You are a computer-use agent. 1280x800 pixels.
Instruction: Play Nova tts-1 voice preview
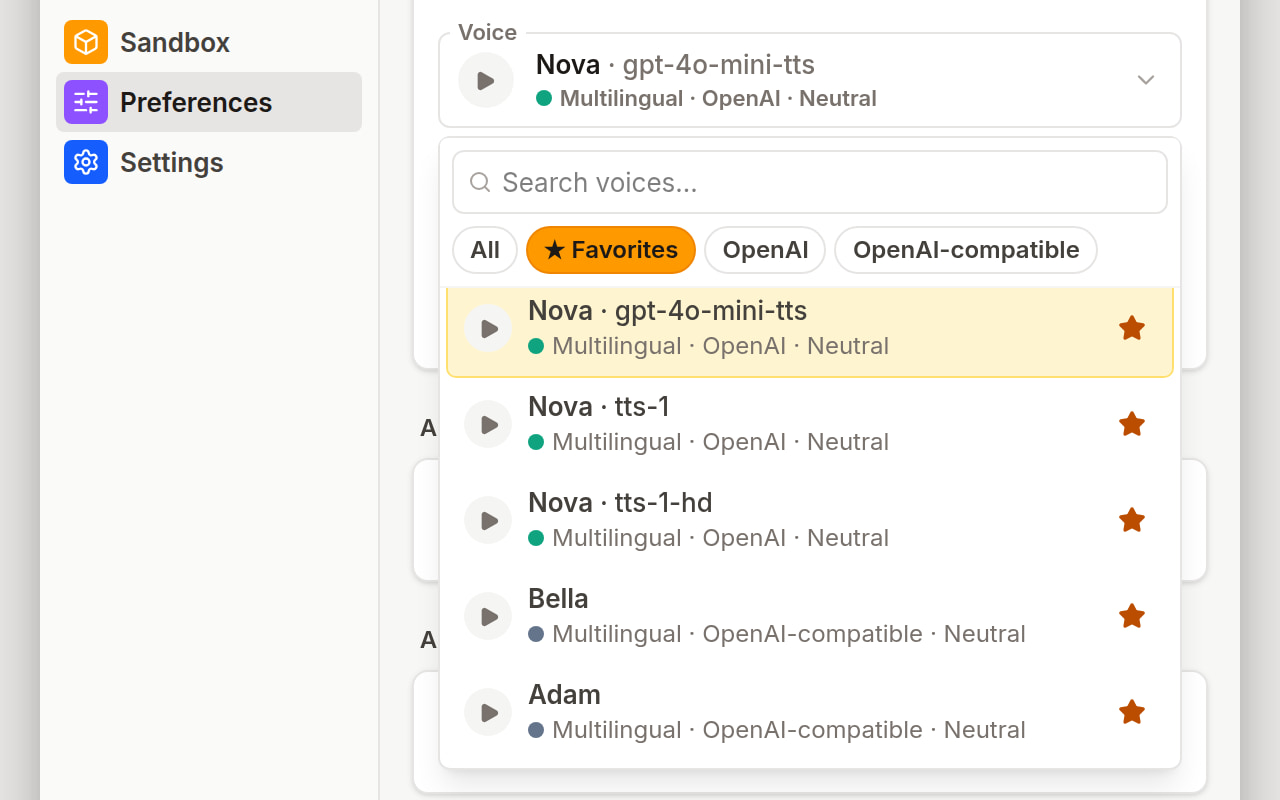pyautogui.click(x=488, y=424)
